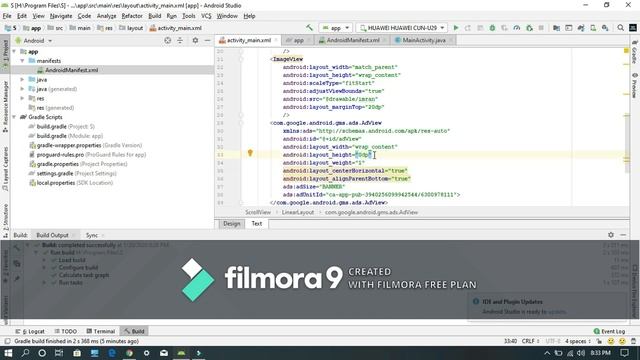Image resolution: width=640 pixels, height=360 pixels.
Task: Expand the res folder node
Action: tap(22, 98)
